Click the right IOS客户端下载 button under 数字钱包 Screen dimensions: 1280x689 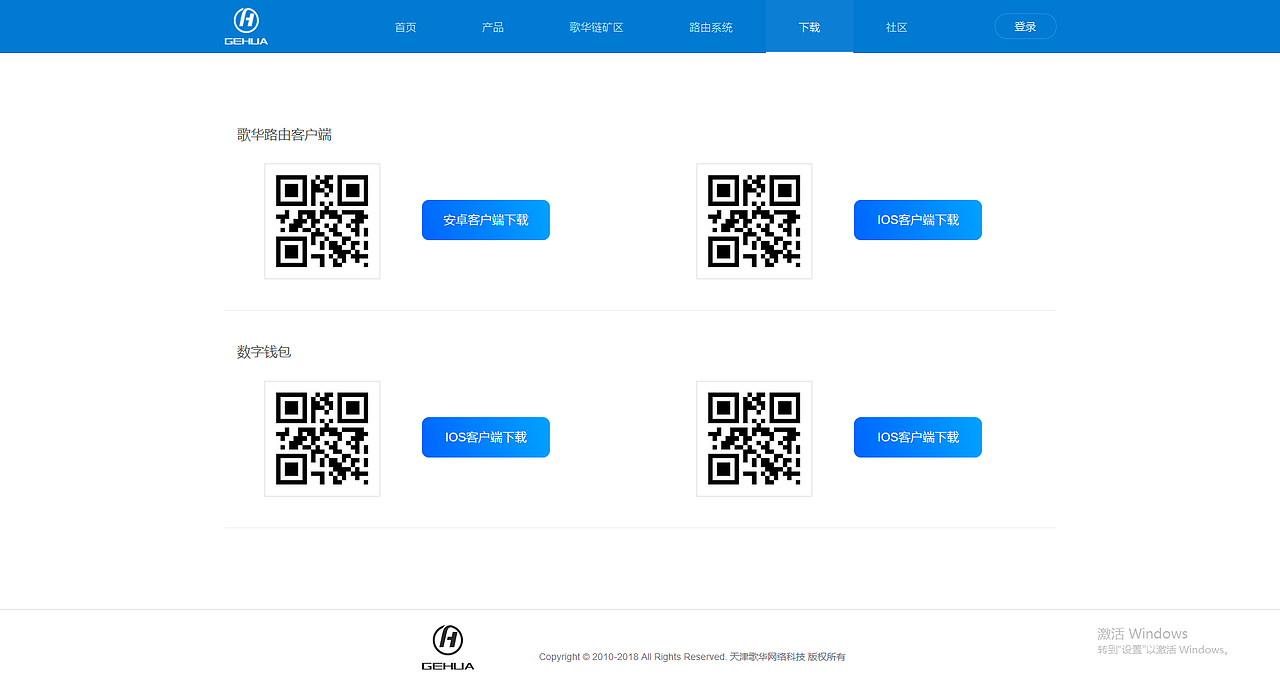pyautogui.click(x=918, y=437)
